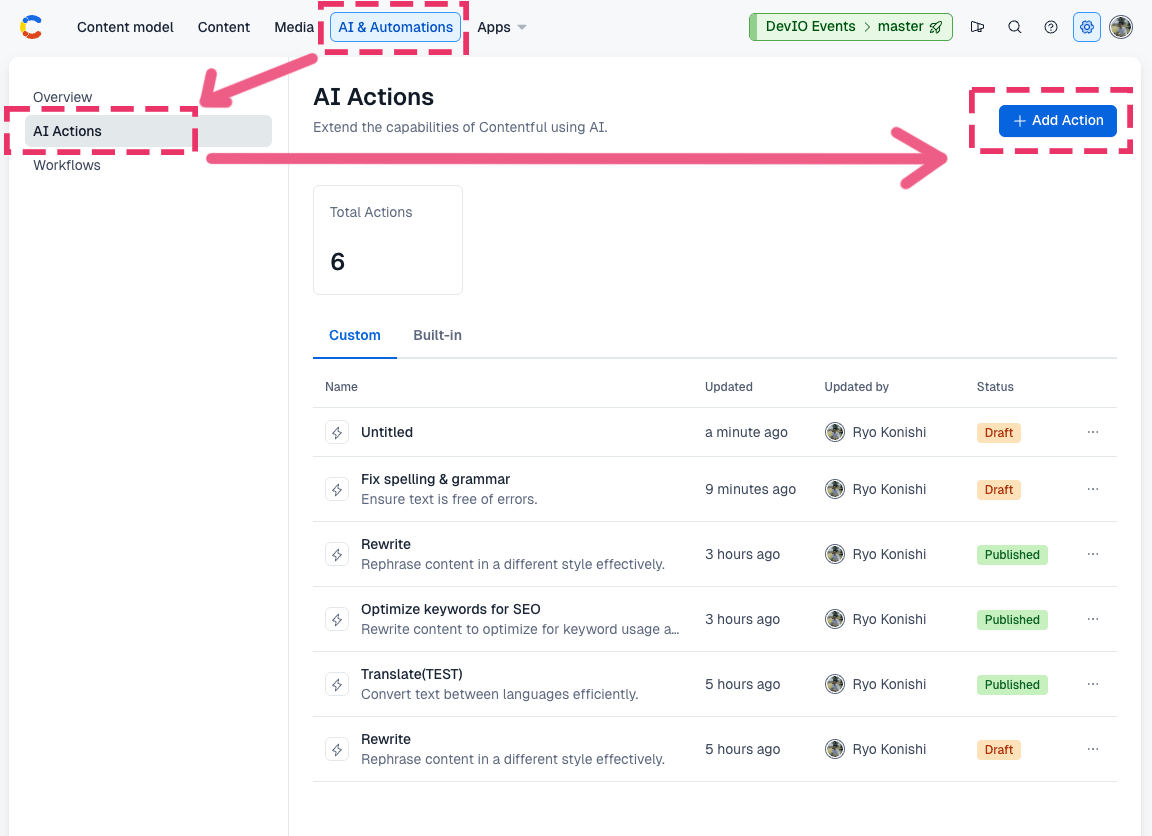
Task: Open the DevIO Events master environment switcher
Action: [x=851, y=27]
